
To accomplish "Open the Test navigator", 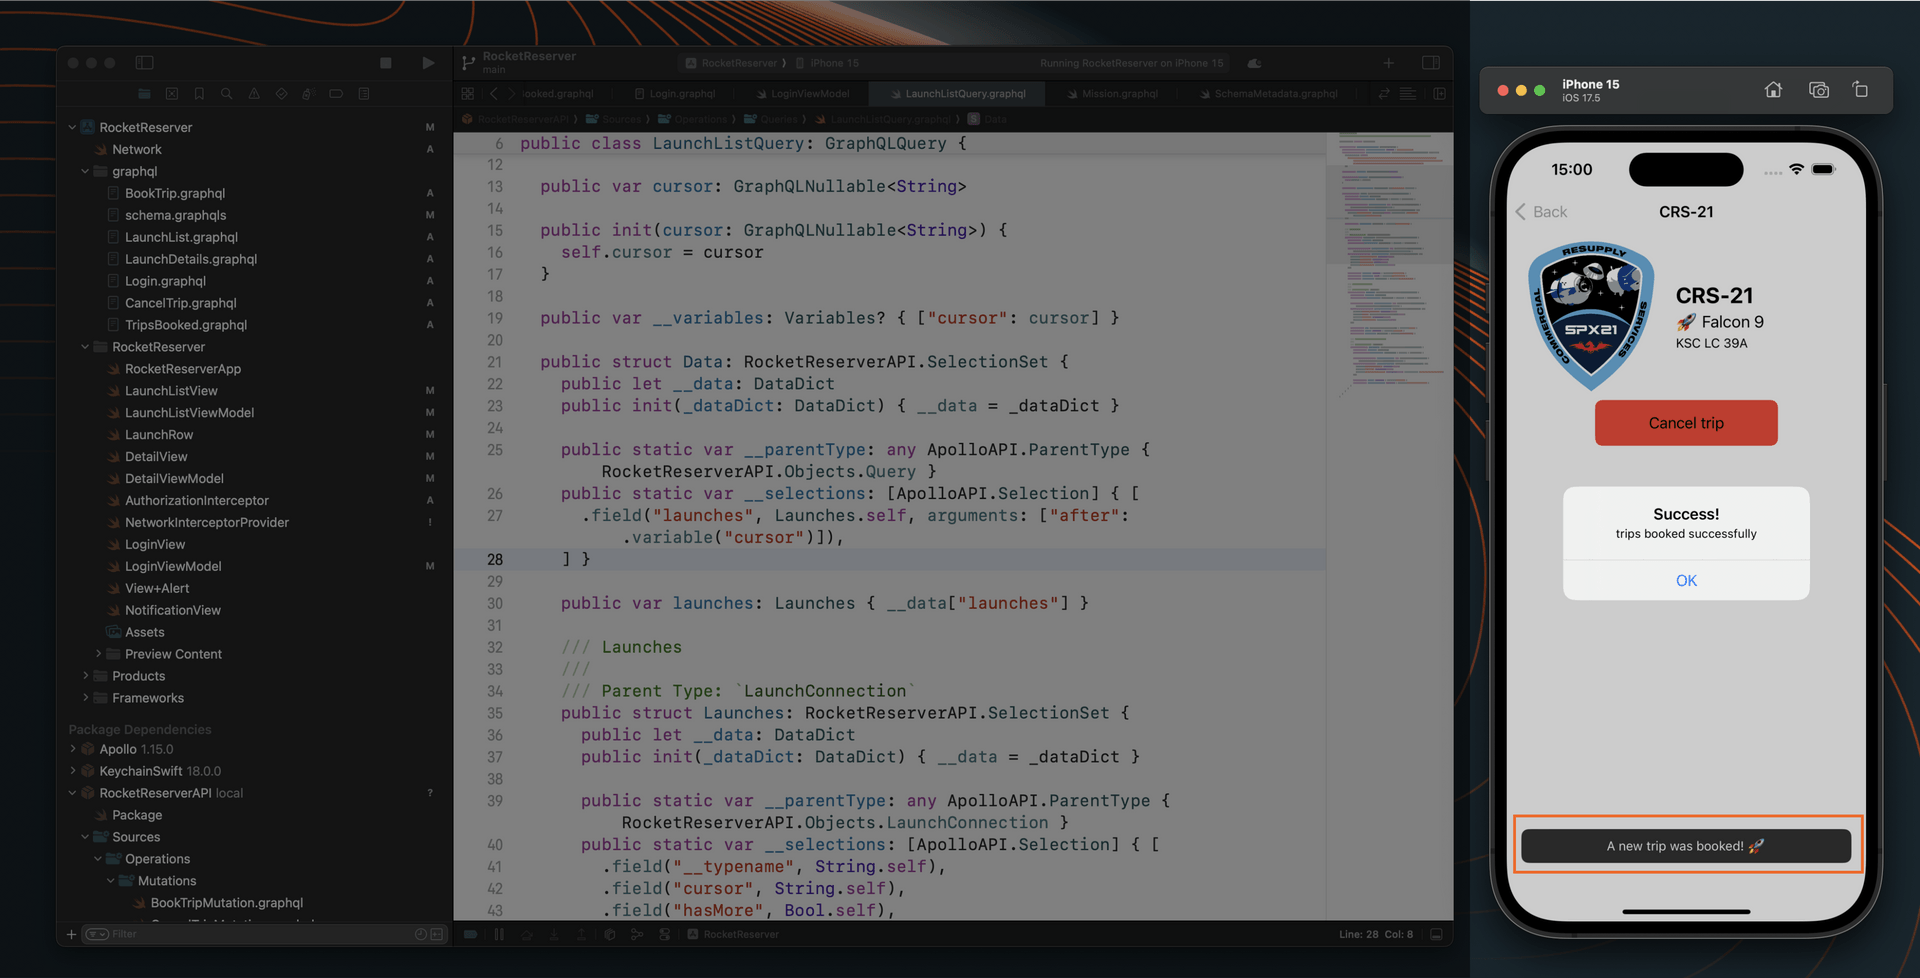I will click(281, 93).
